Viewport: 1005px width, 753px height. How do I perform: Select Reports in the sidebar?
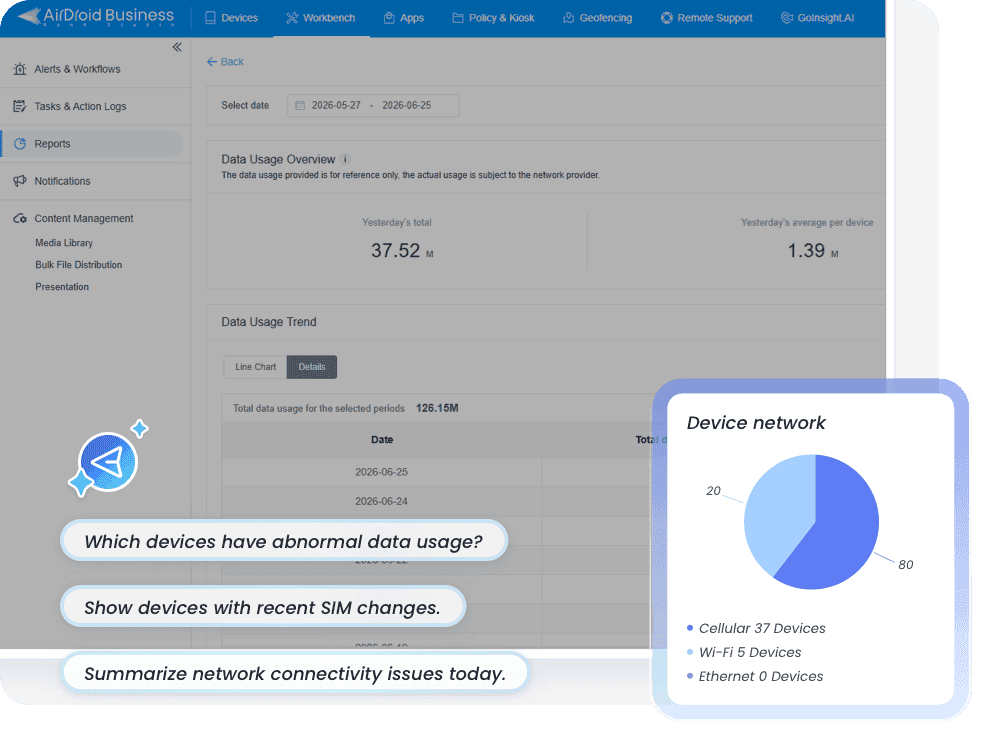pyautogui.click(x=92, y=144)
